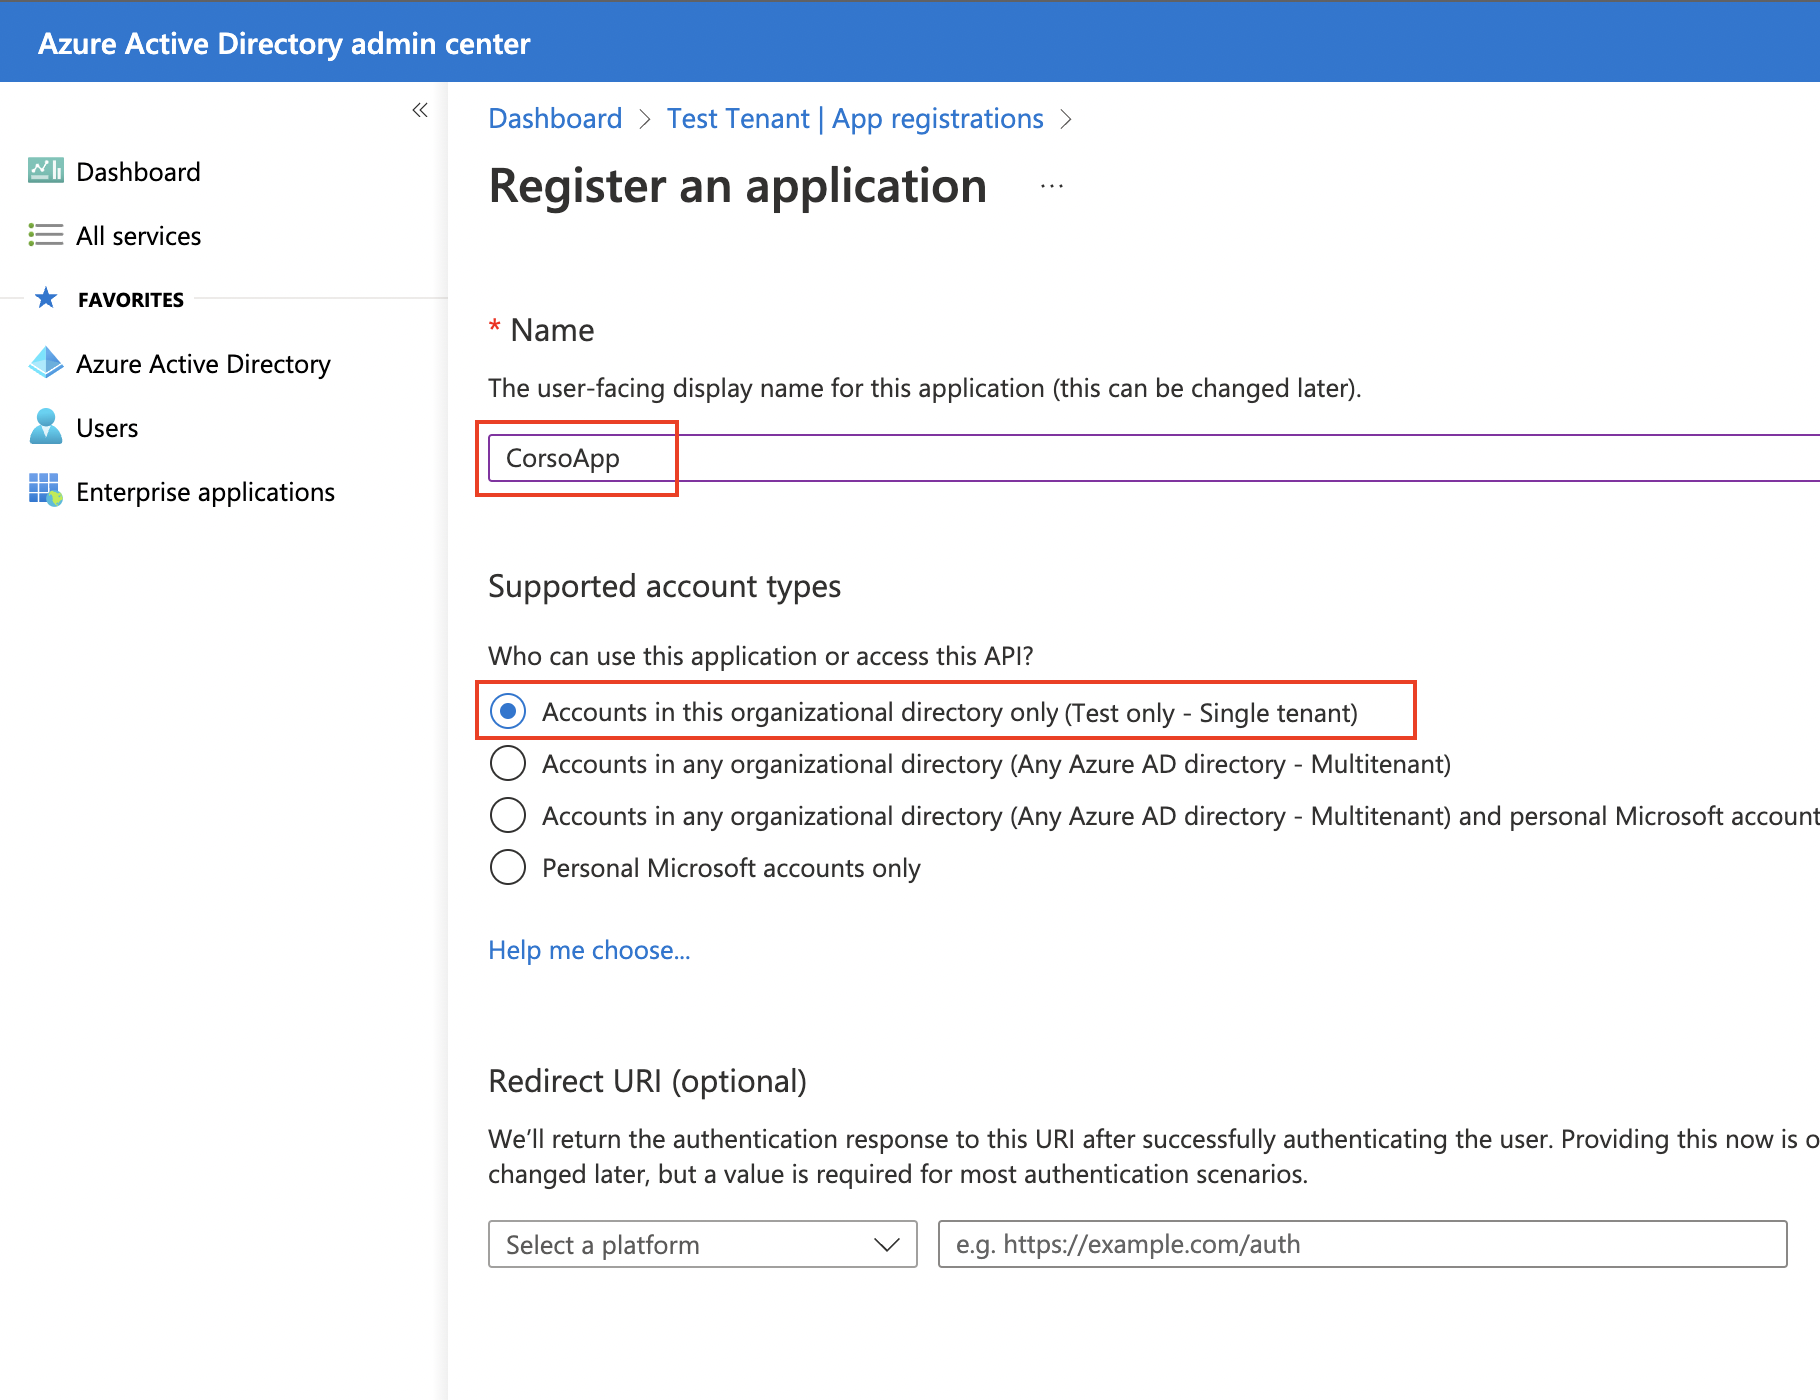The height and width of the screenshot is (1400, 1820).
Task: Click the Help me choose link
Action: (x=588, y=950)
